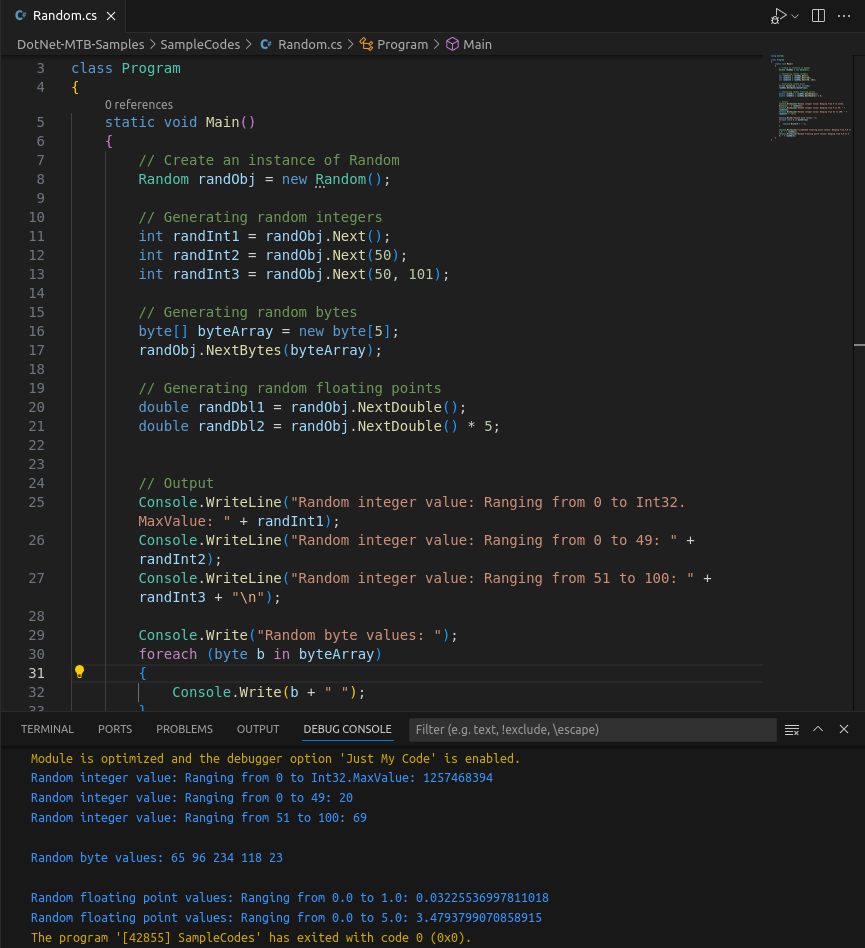Viewport: 865px width, 948px height.
Task: Run and debug the Random.cs file
Action: [779, 16]
